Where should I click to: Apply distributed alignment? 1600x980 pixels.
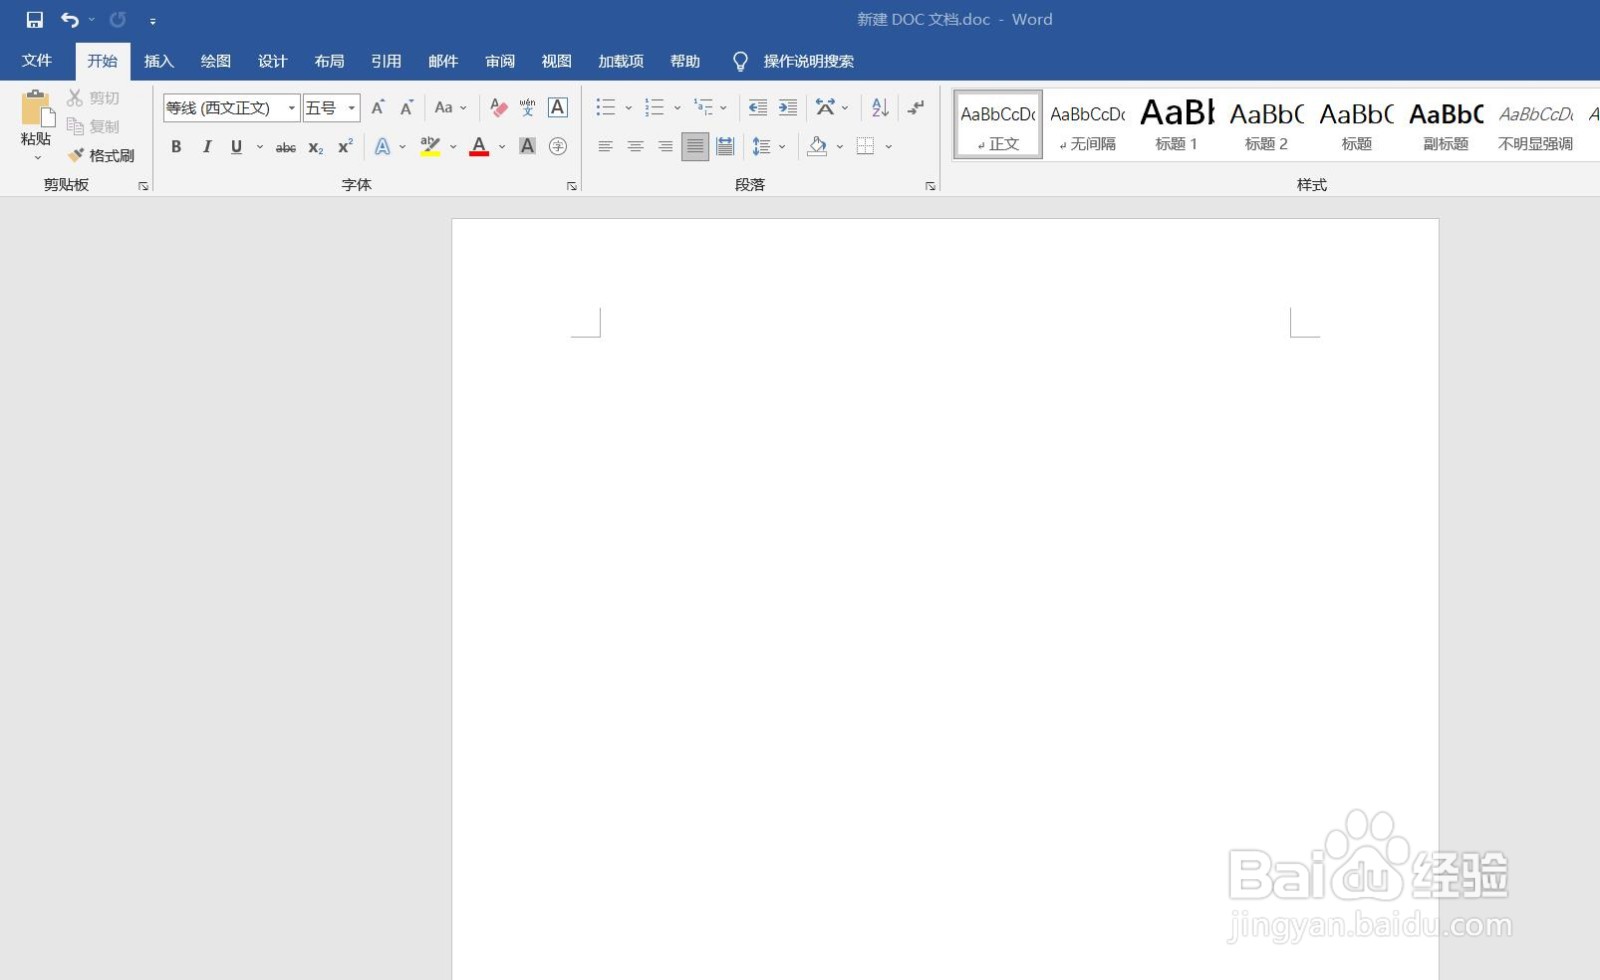coord(725,147)
